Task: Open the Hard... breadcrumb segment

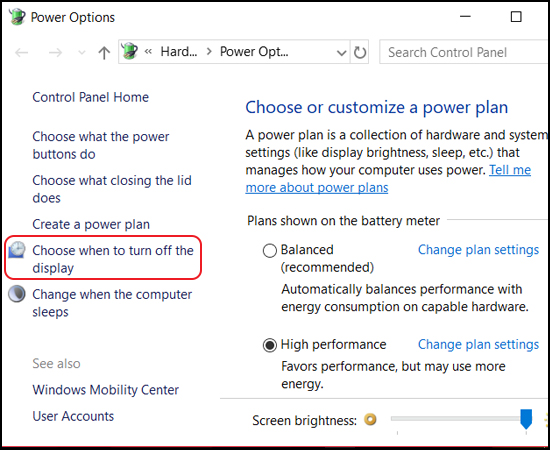Action: (x=179, y=52)
